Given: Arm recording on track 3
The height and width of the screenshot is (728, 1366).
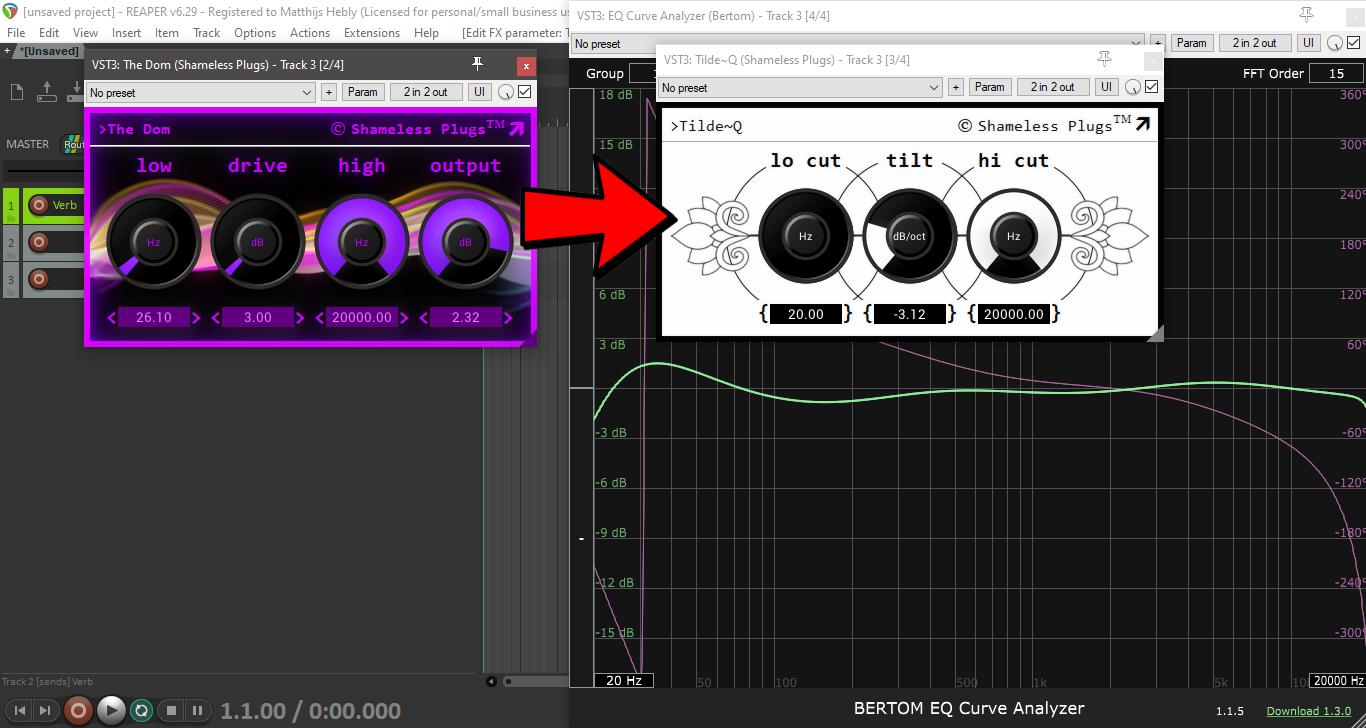Looking at the screenshot, I should [38, 278].
